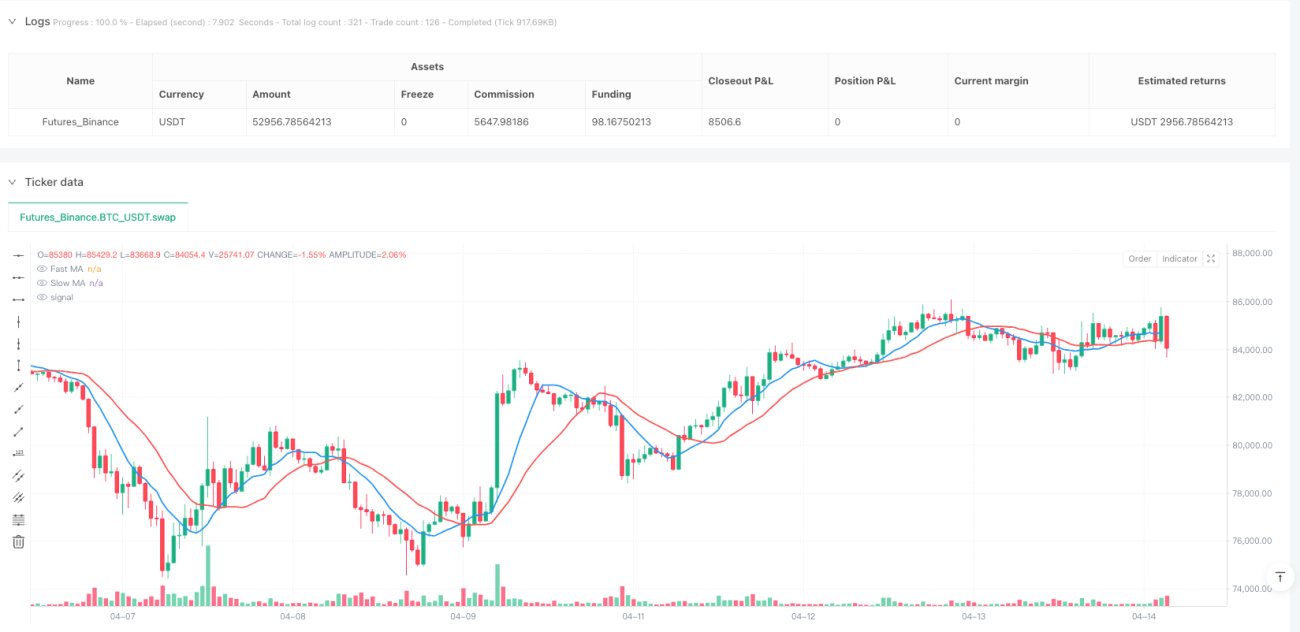The width and height of the screenshot is (1300, 632).
Task: Jump to top with floating arrow button
Action: [1279, 577]
